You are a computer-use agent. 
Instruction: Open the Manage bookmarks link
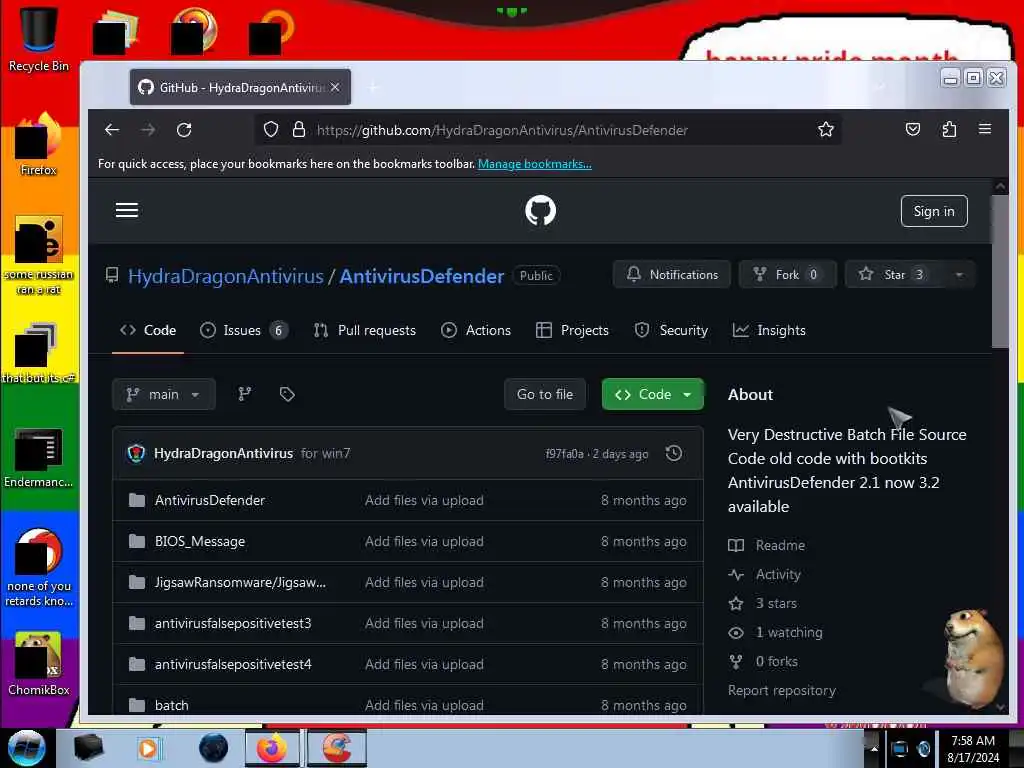[534, 164]
